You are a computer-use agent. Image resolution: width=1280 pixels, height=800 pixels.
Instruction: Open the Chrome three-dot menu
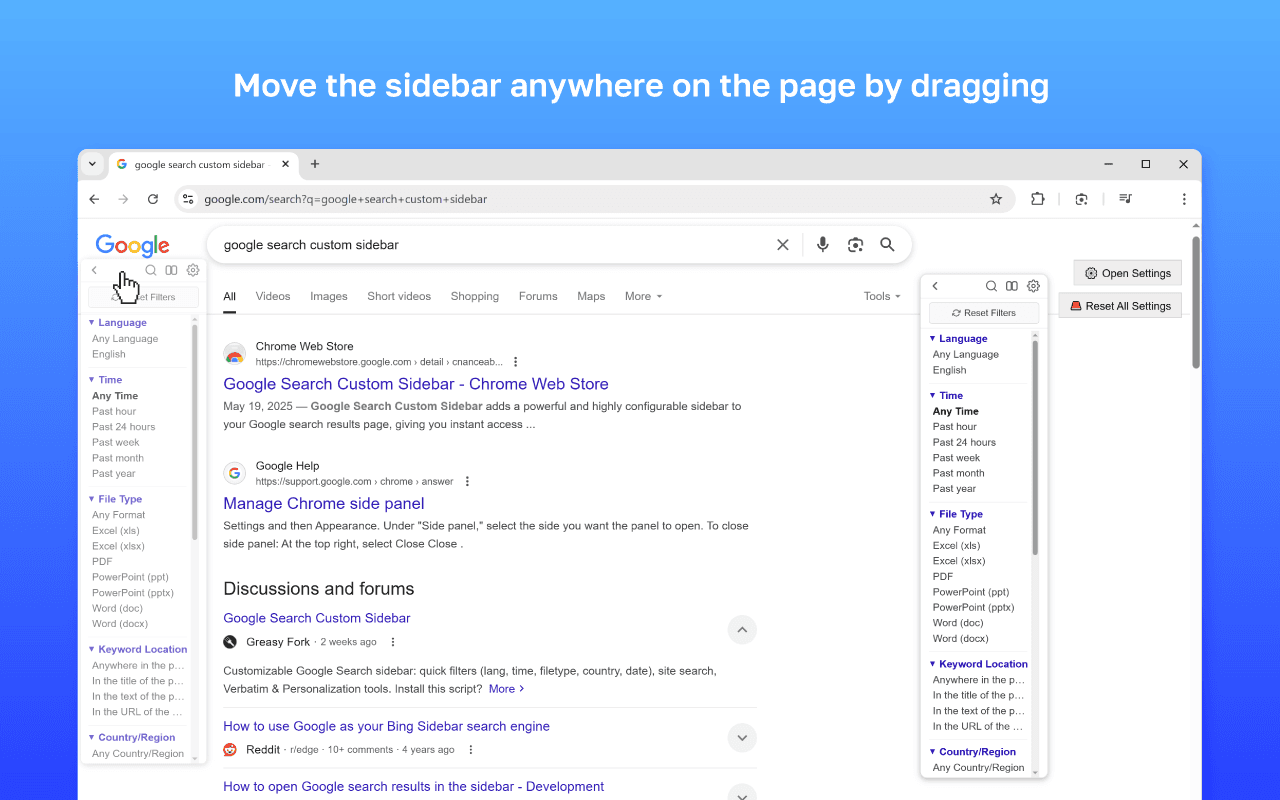(1184, 199)
